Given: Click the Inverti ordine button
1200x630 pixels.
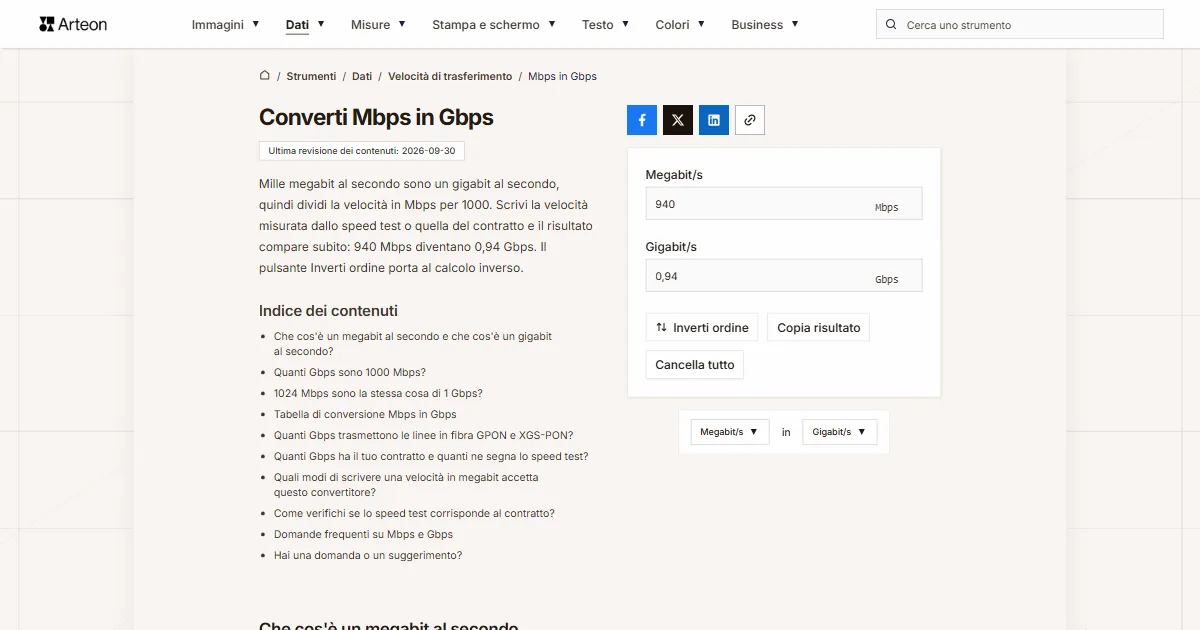Looking at the screenshot, I should tap(702, 328).
